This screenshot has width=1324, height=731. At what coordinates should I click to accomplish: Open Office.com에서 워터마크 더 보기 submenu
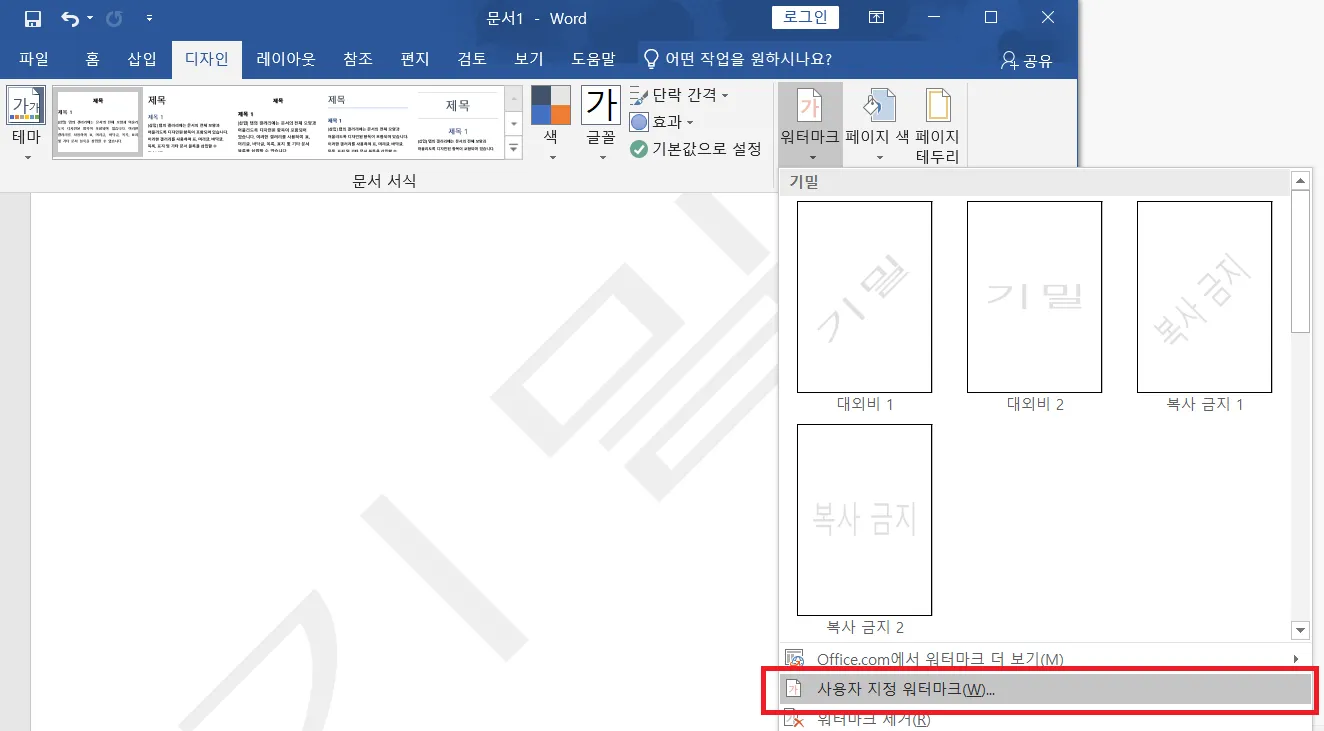(1045, 659)
